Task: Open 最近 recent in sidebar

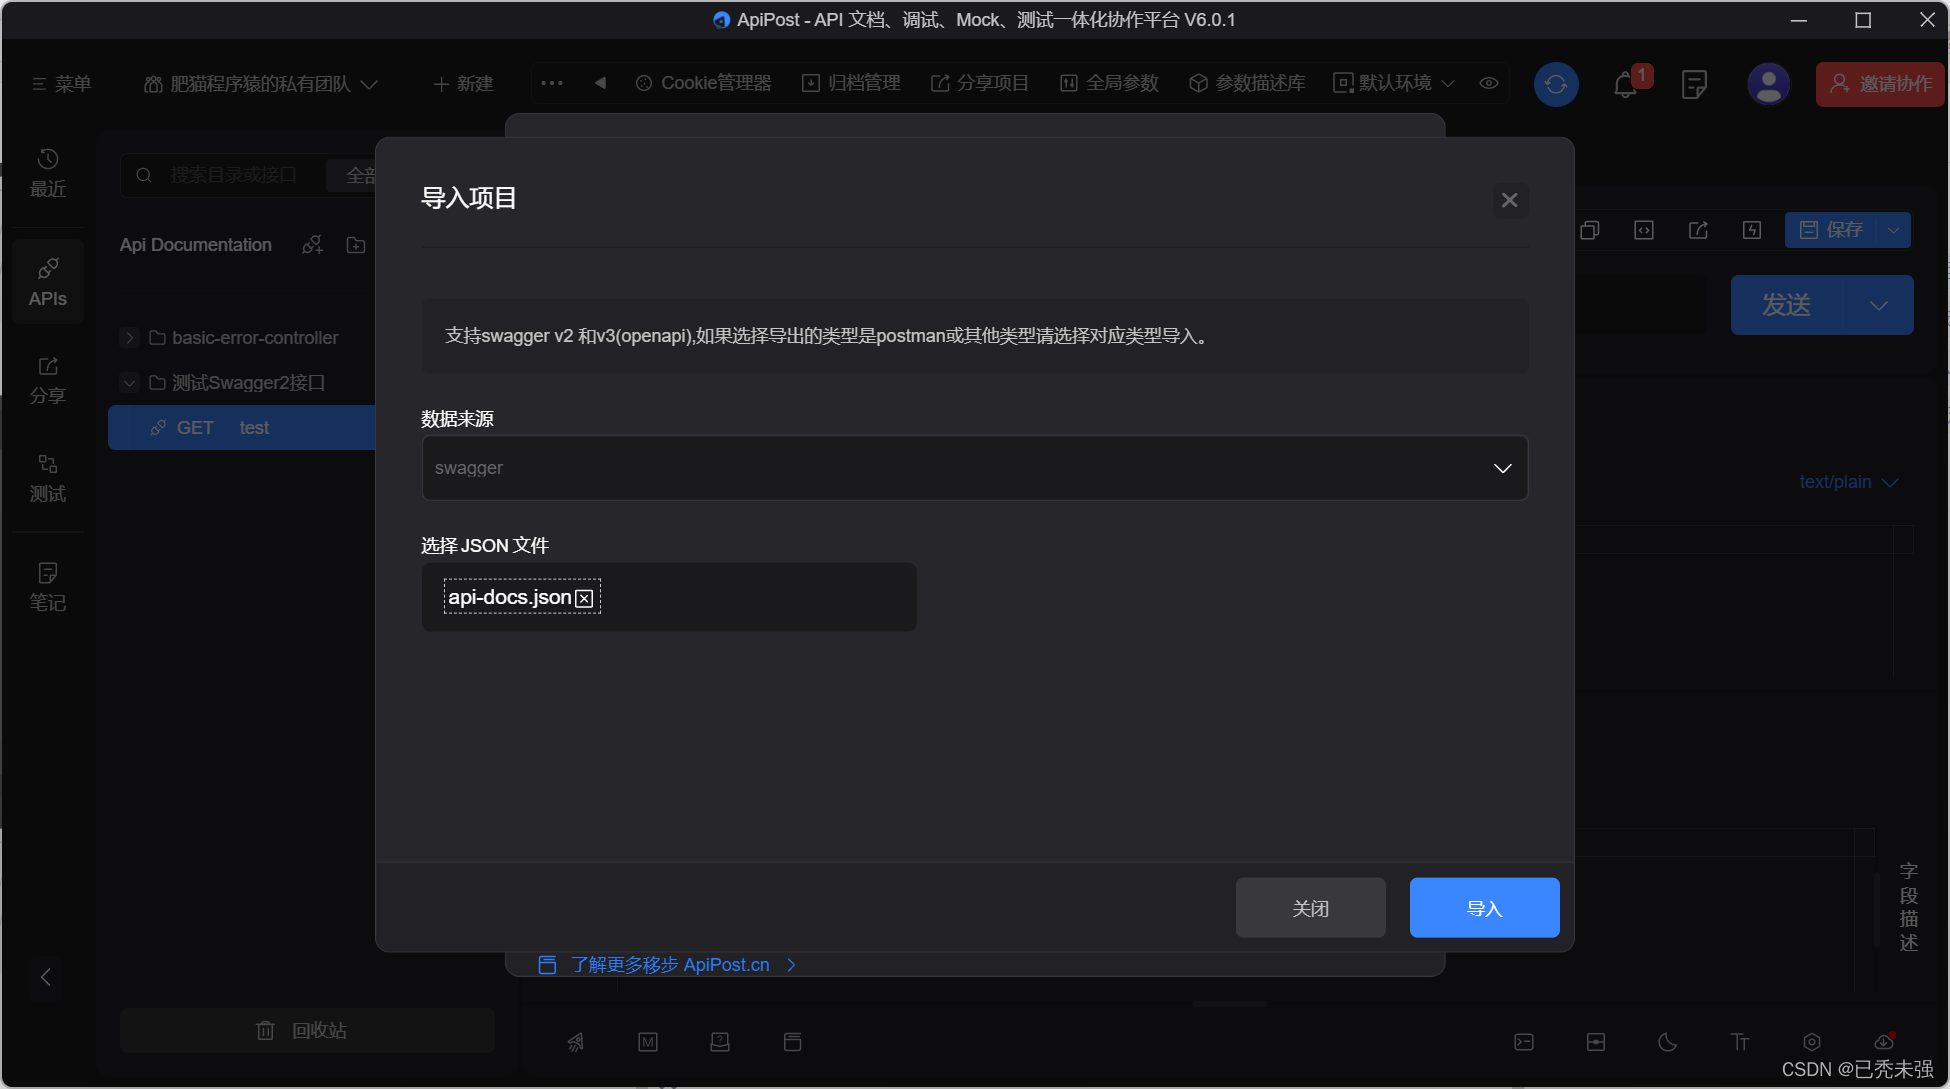Action: 48,173
